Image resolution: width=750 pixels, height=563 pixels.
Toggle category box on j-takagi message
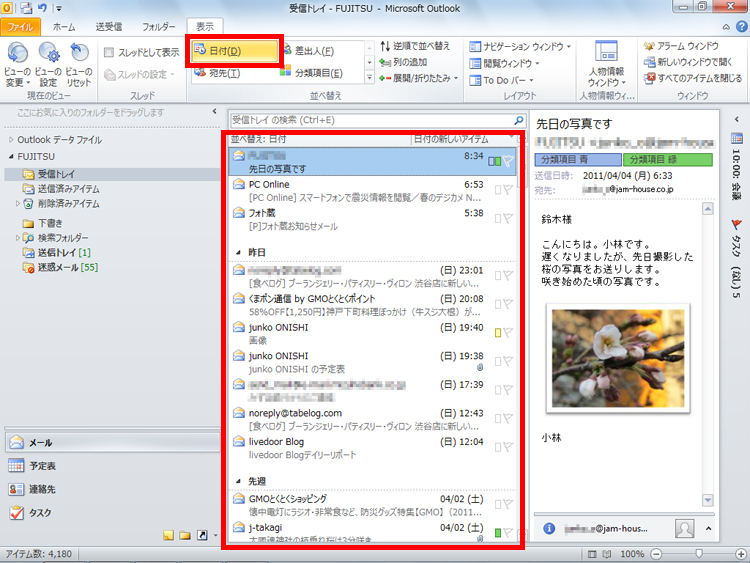(x=498, y=532)
